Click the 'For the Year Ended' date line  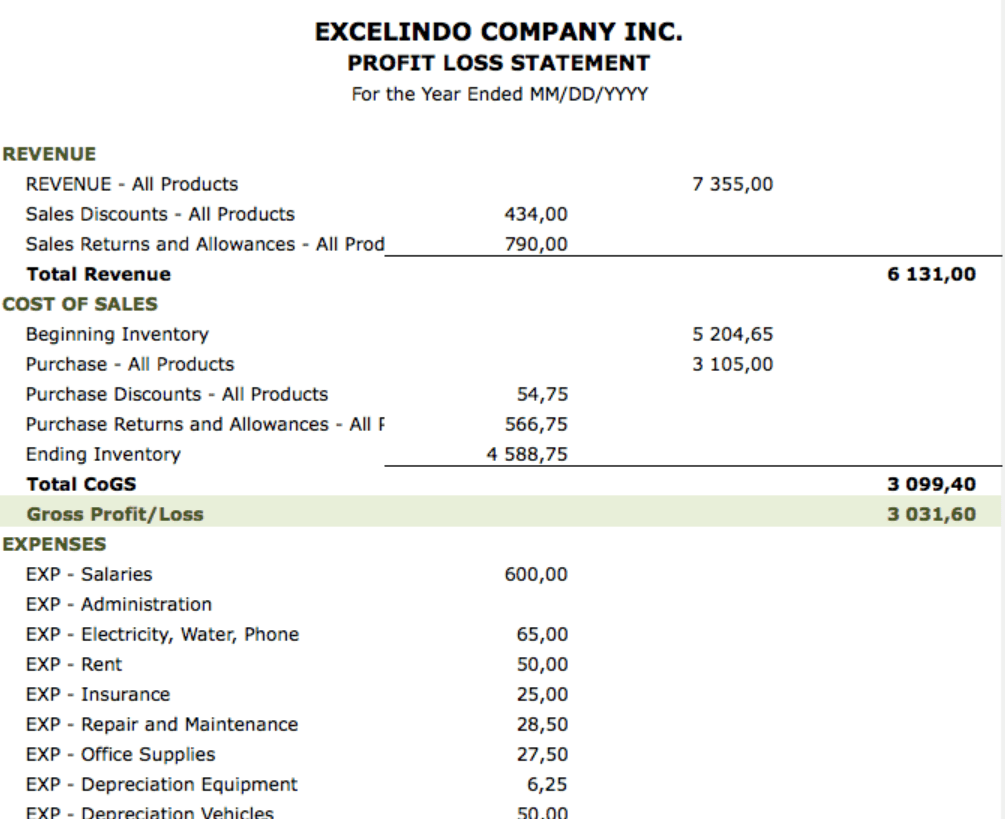(x=498, y=94)
